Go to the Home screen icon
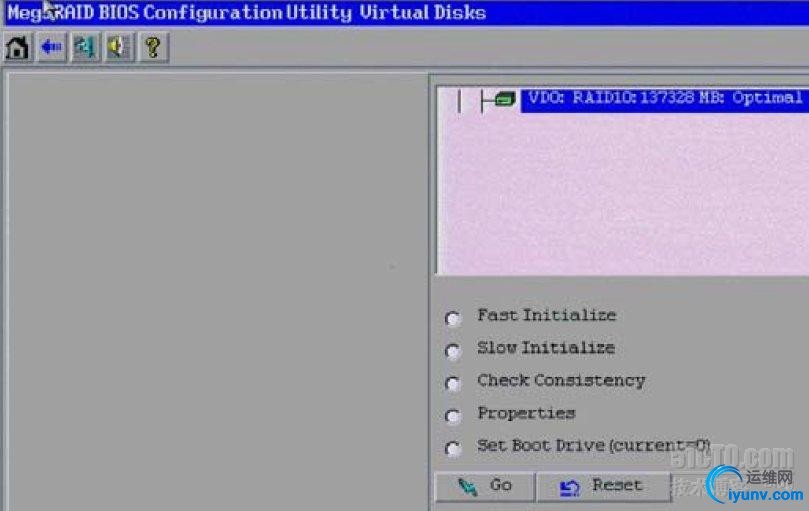 pos(18,47)
